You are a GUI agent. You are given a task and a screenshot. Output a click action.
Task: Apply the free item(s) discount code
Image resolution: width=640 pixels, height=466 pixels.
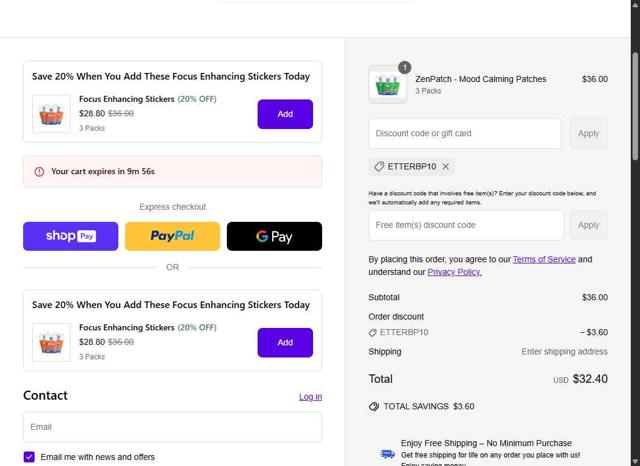(589, 225)
